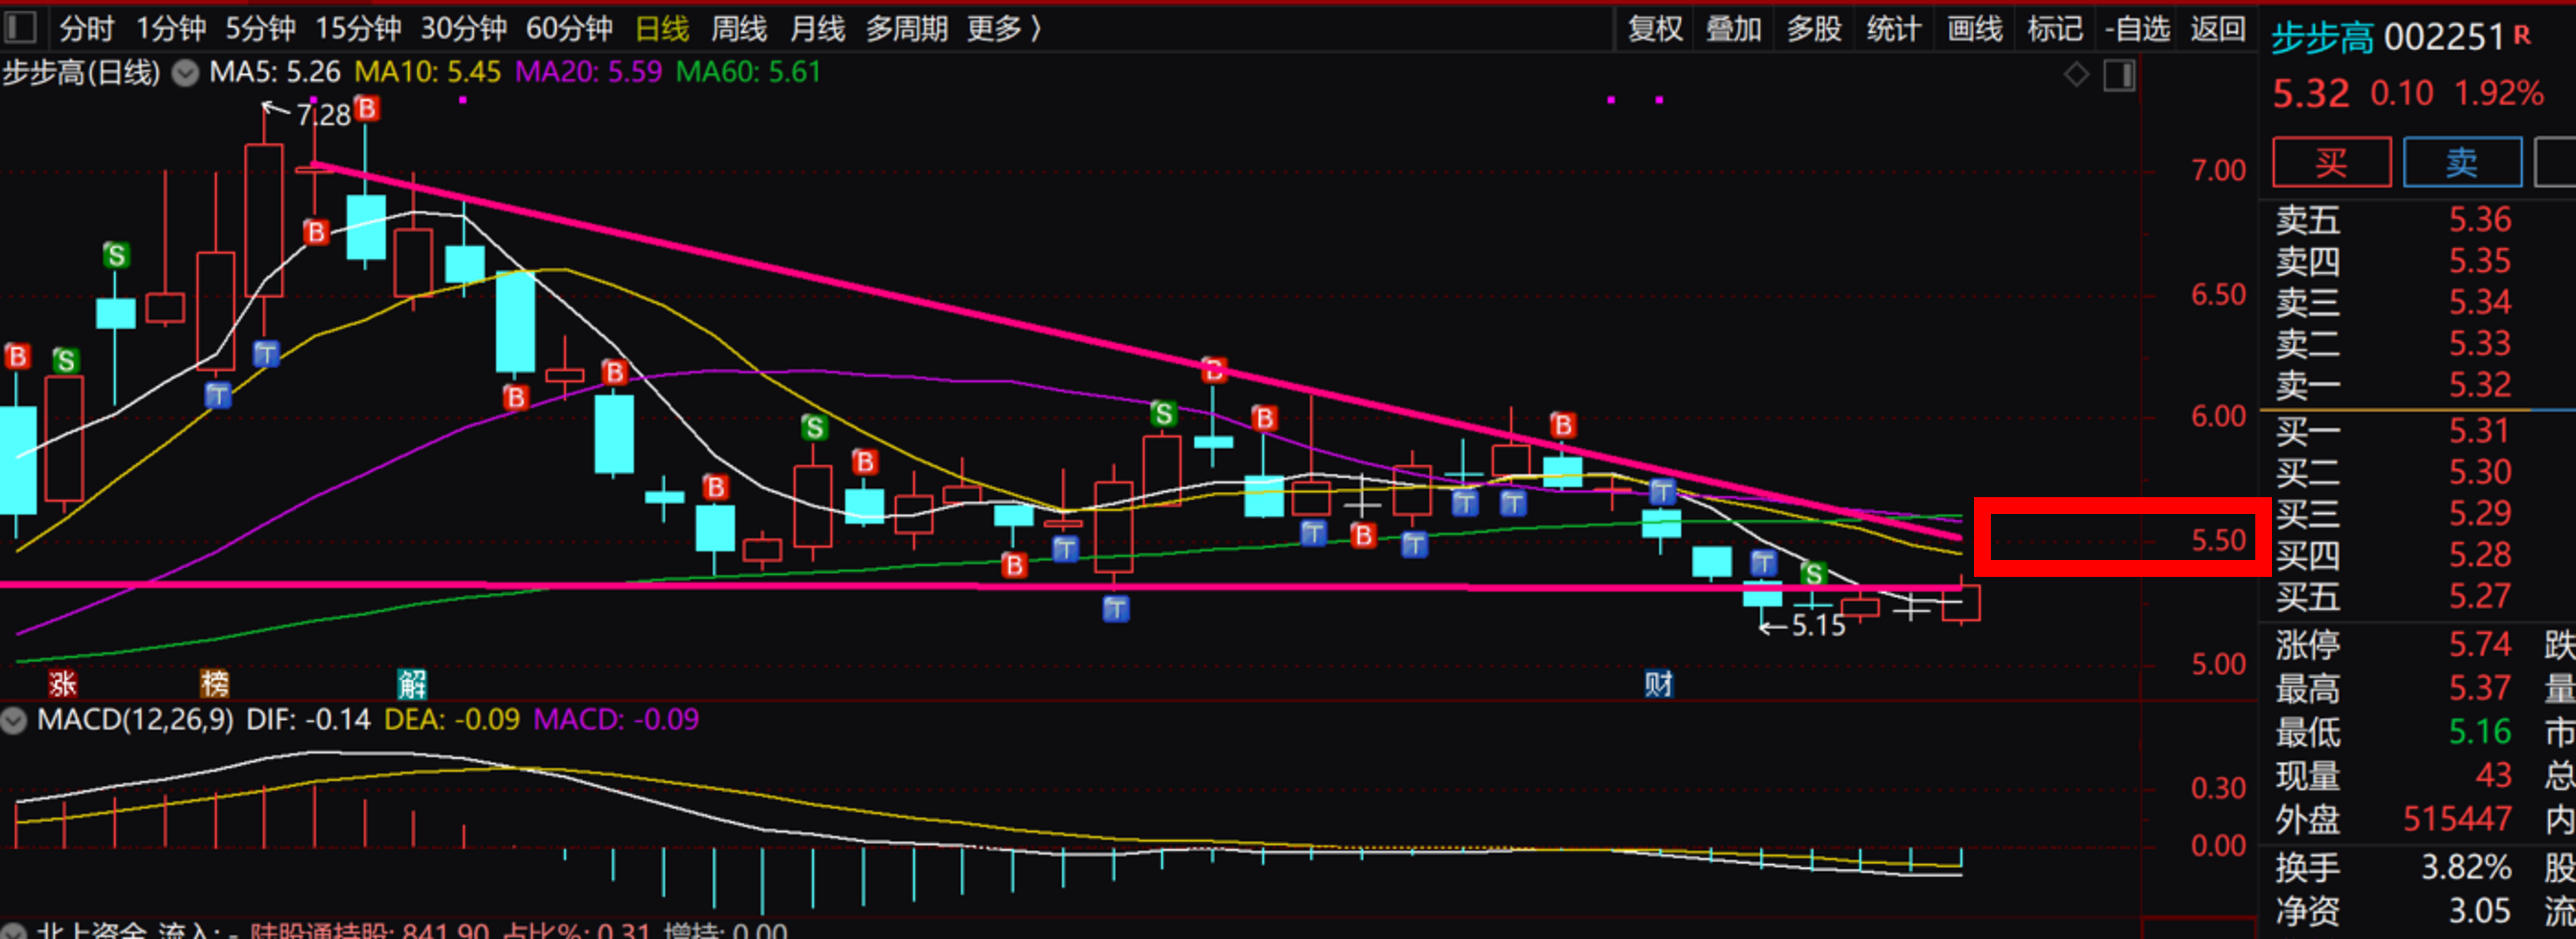Click the 涨 event icon below chart
The image size is (2576, 939).
[63, 684]
